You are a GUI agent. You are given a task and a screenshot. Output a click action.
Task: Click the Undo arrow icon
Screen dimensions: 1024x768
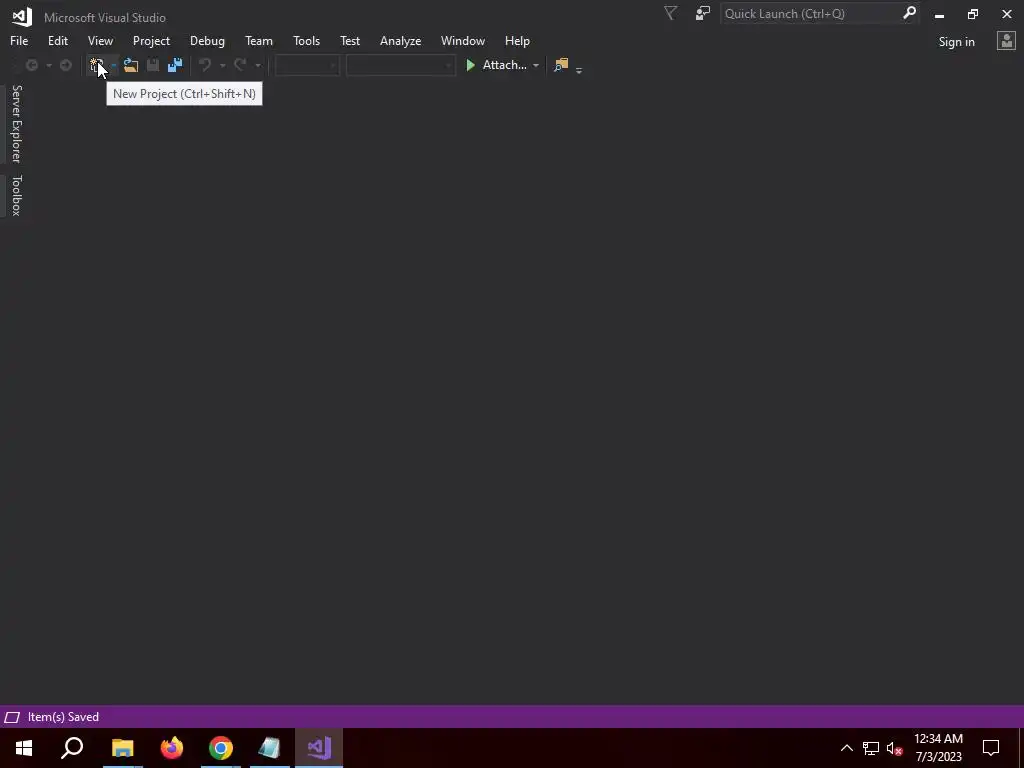205,65
